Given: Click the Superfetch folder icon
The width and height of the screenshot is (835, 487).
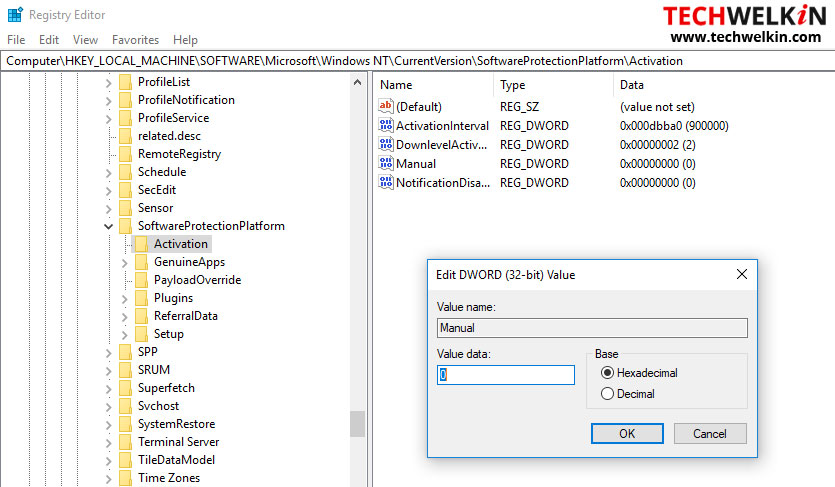Looking at the screenshot, I should (125, 388).
